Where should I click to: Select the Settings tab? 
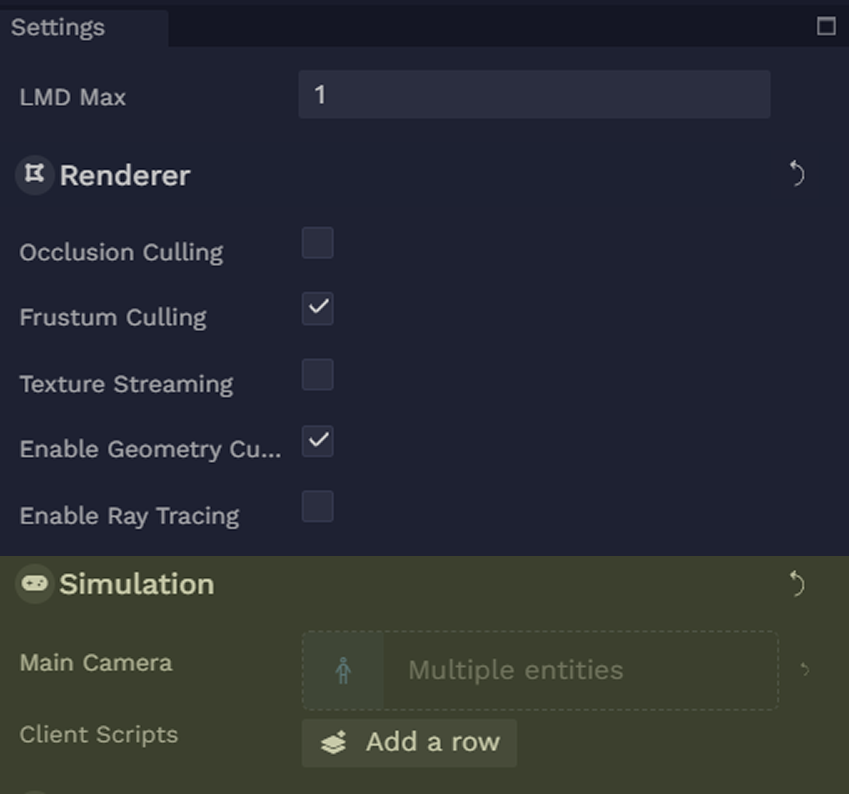click(58, 27)
